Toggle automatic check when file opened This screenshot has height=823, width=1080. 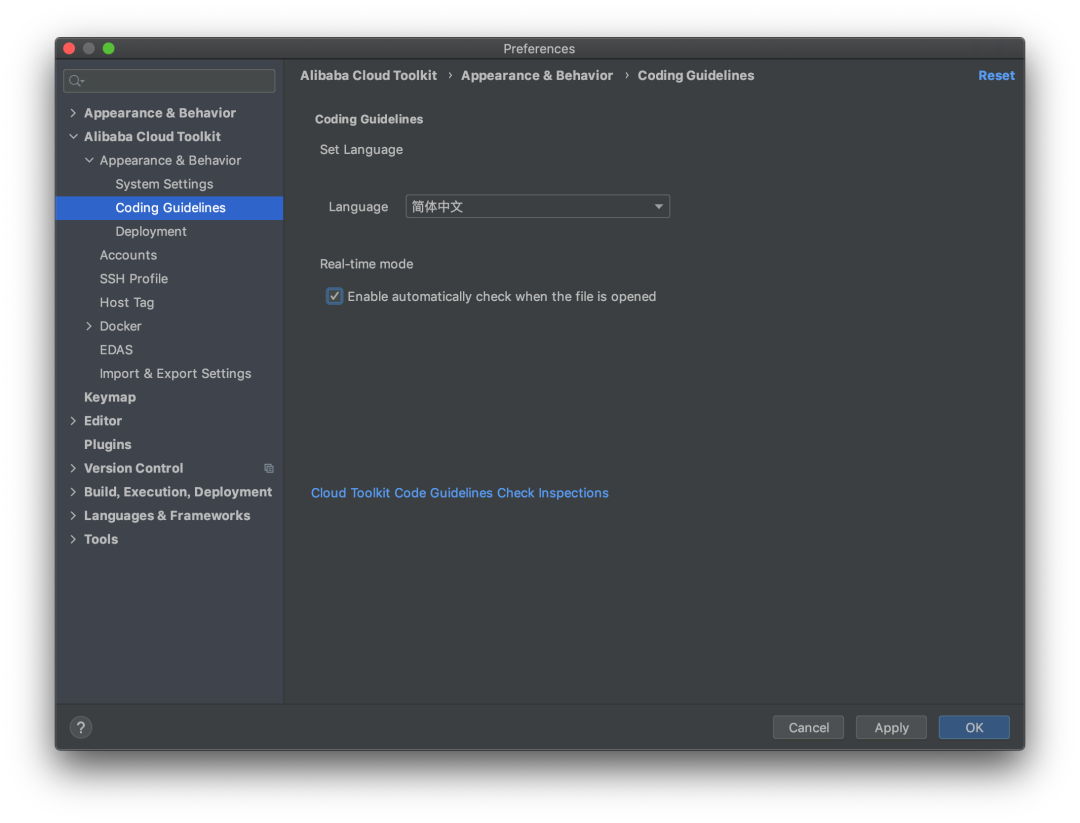tap(335, 297)
